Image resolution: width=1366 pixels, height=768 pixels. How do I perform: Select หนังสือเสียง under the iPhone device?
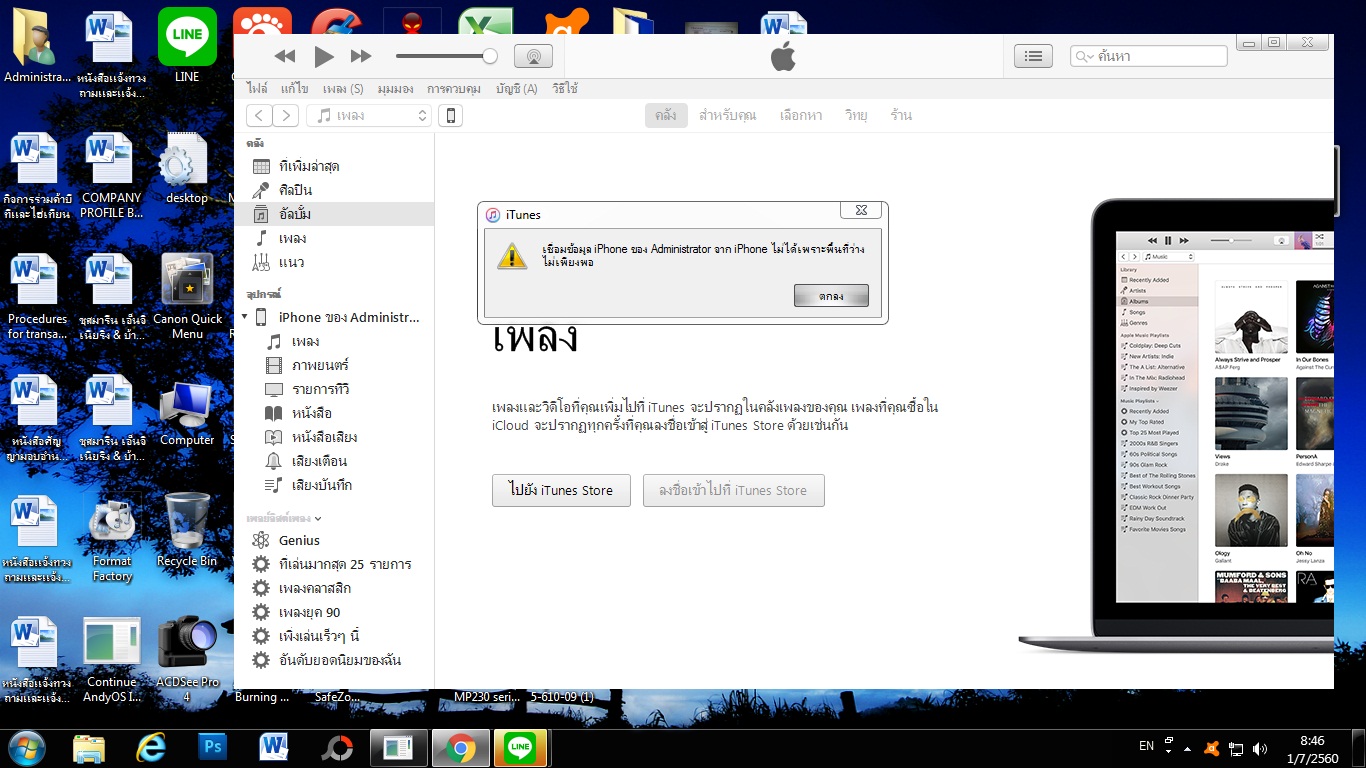point(335,437)
